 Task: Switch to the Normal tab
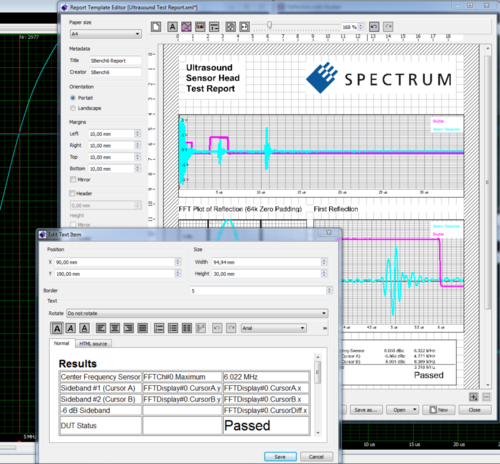click(62, 343)
